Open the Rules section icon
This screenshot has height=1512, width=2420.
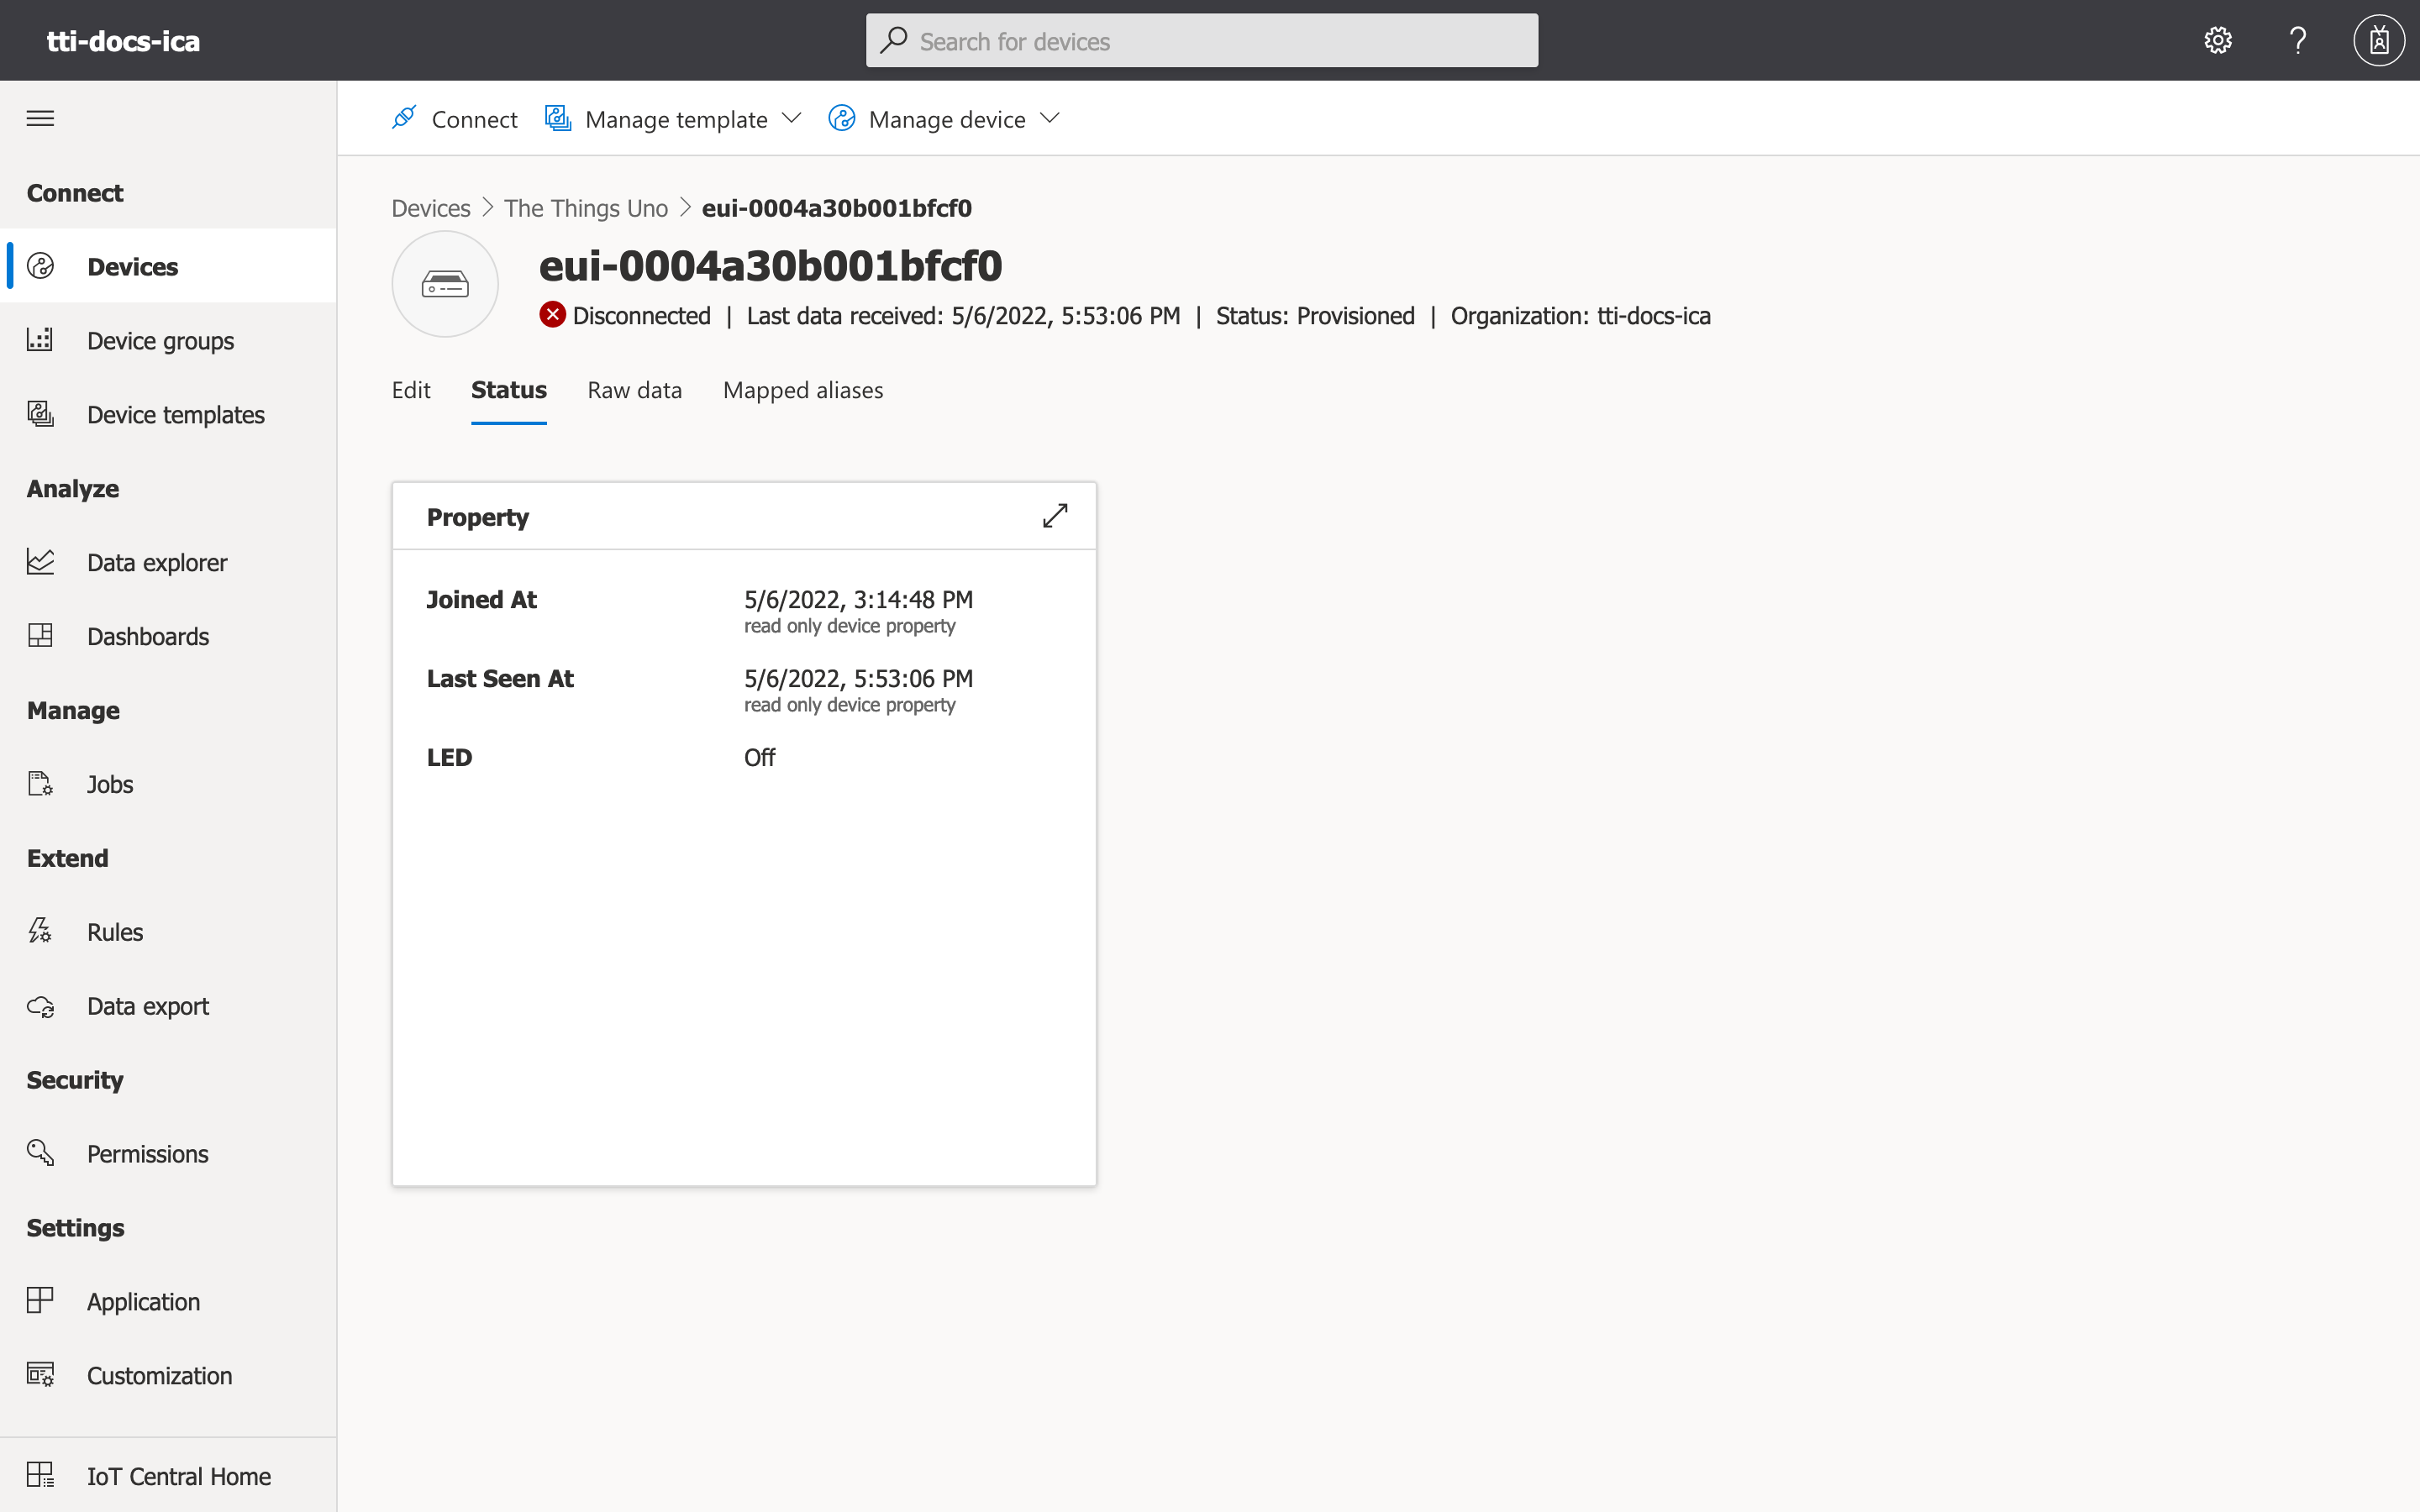click(x=44, y=930)
